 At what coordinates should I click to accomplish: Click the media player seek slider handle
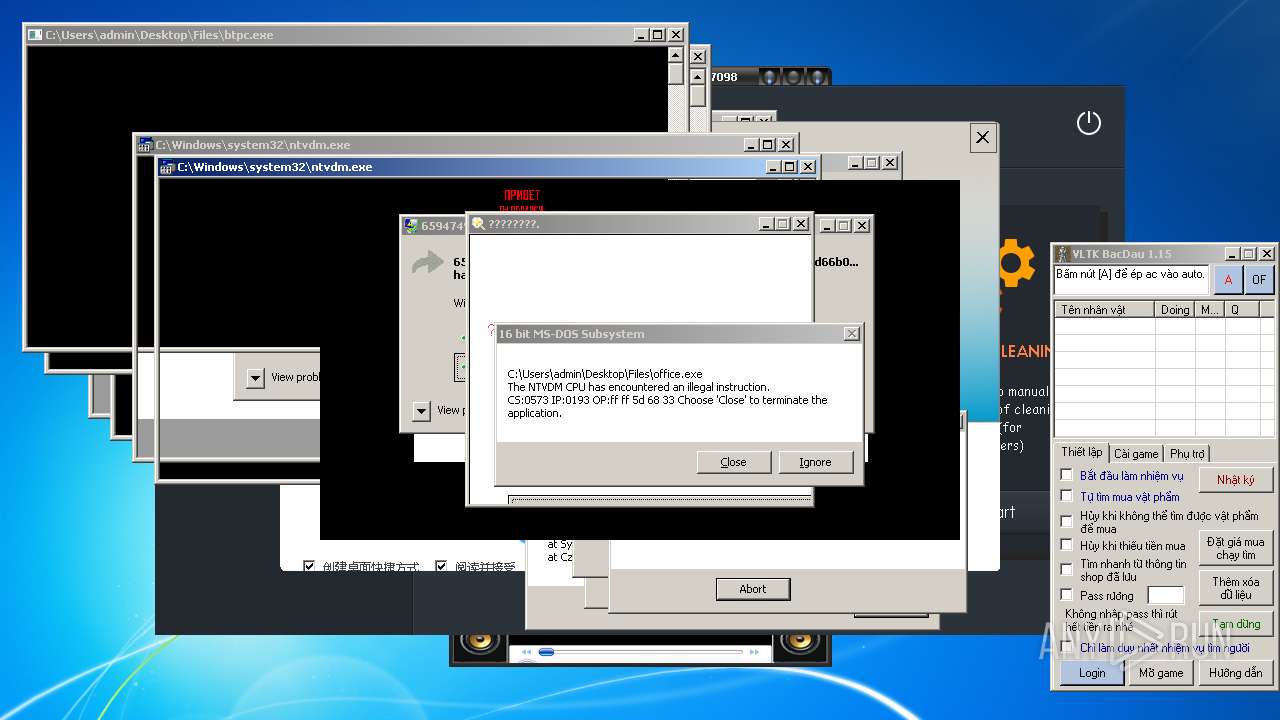click(546, 652)
